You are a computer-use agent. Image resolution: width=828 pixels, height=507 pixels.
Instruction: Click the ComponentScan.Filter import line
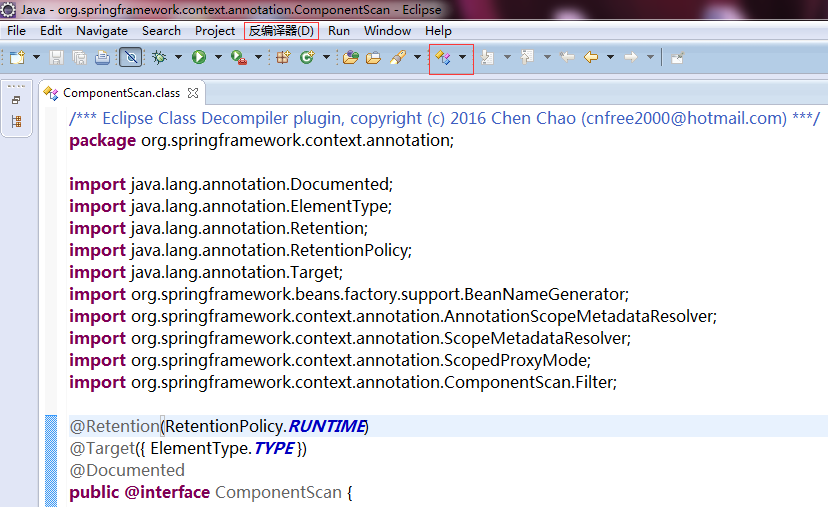(343, 382)
